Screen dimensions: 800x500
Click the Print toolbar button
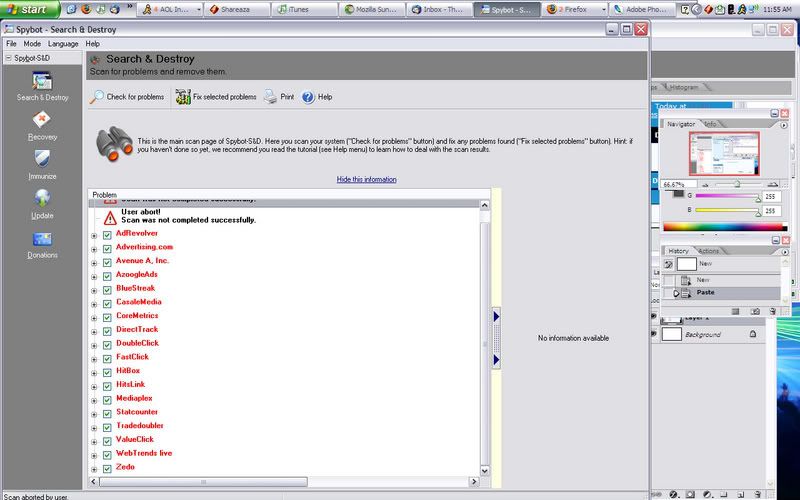click(279, 96)
